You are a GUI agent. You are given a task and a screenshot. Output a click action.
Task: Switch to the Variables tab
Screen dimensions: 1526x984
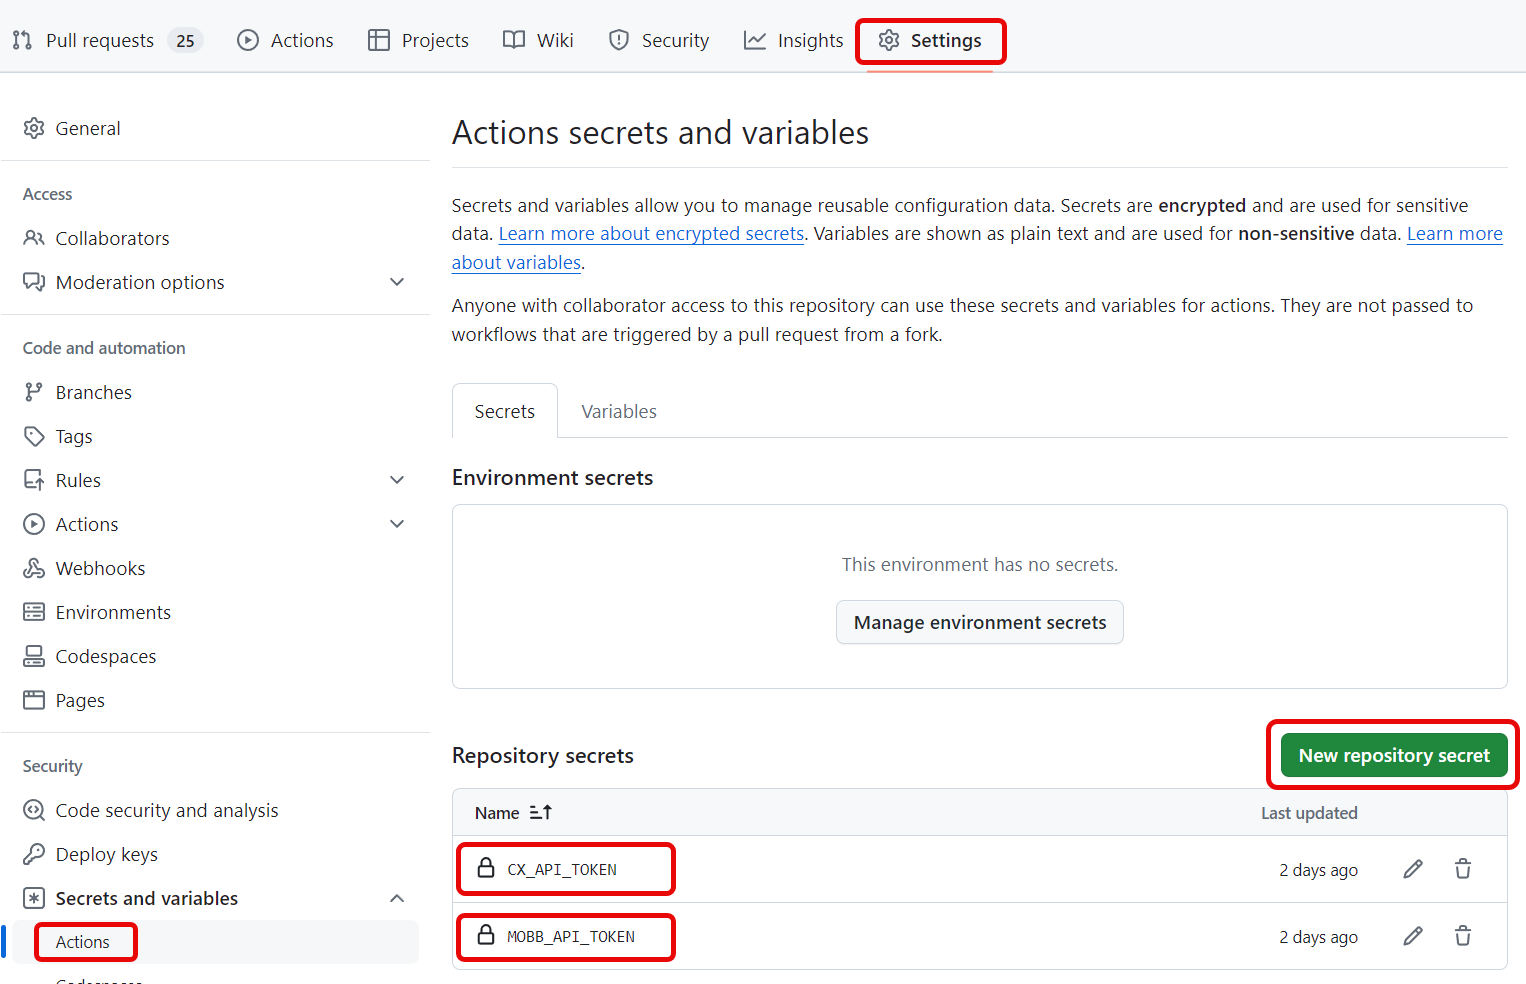(x=619, y=412)
